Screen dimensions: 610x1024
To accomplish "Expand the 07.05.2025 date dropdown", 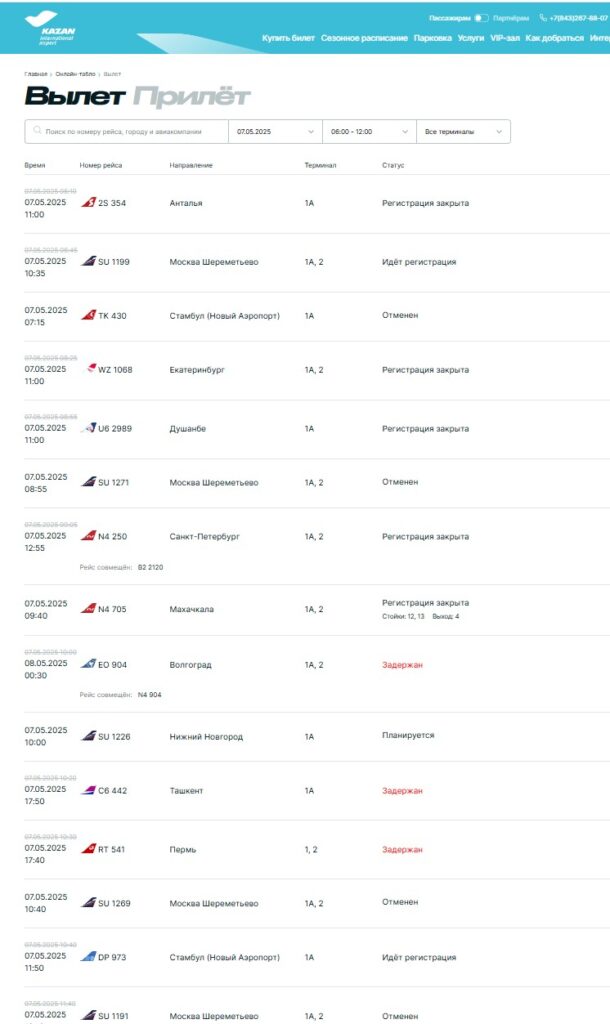I will tap(275, 131).
